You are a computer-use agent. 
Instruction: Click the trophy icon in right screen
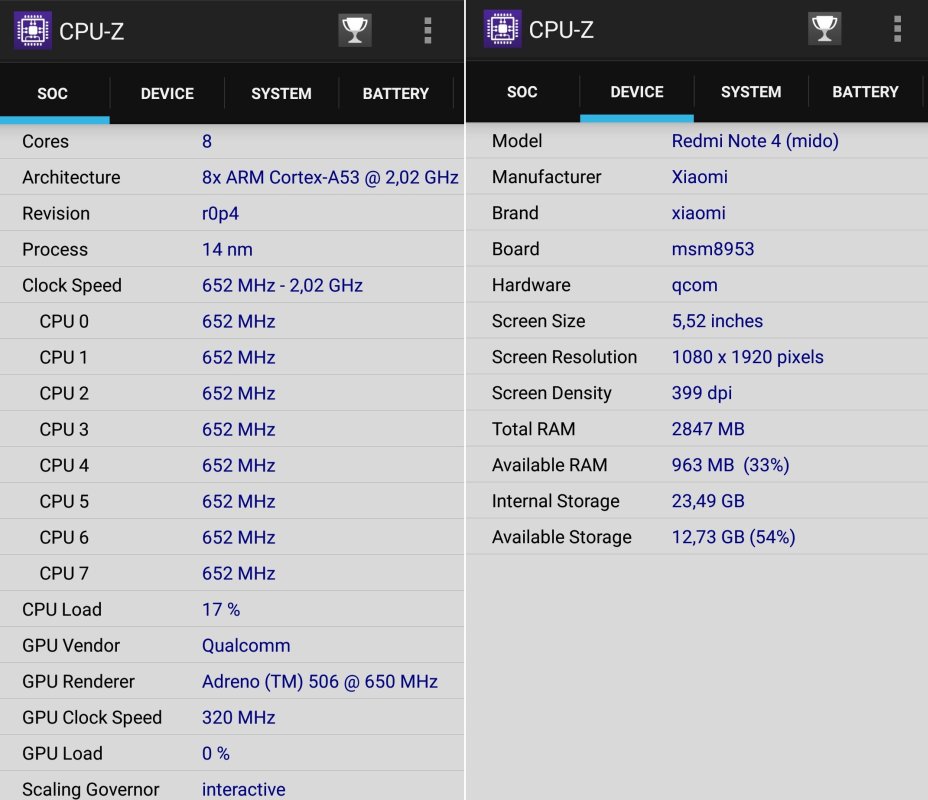click(824, 28)
